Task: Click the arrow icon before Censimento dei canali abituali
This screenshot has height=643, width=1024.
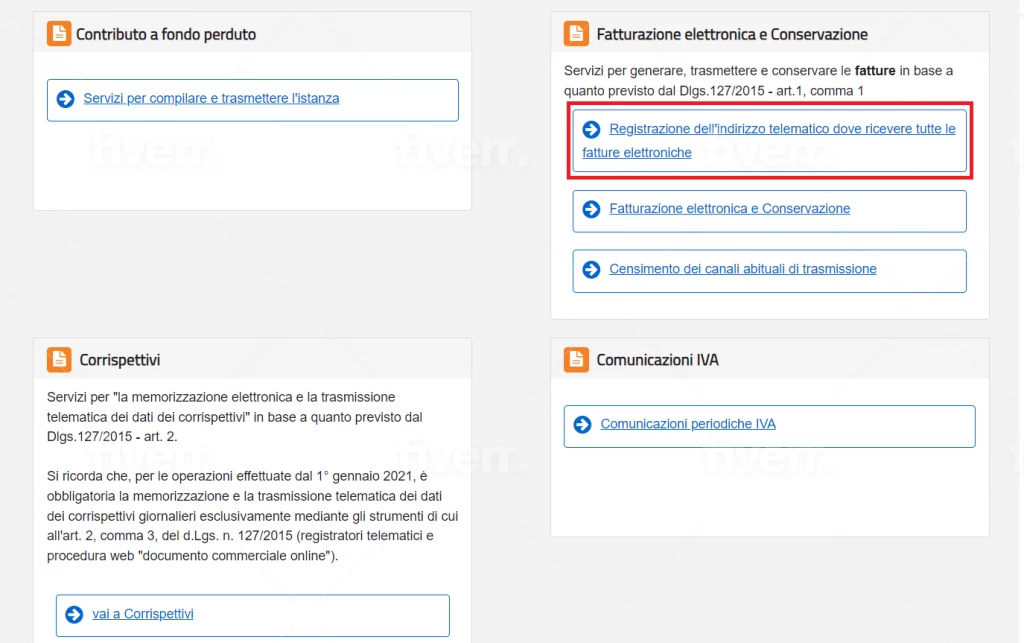Action: coord(590,270)
